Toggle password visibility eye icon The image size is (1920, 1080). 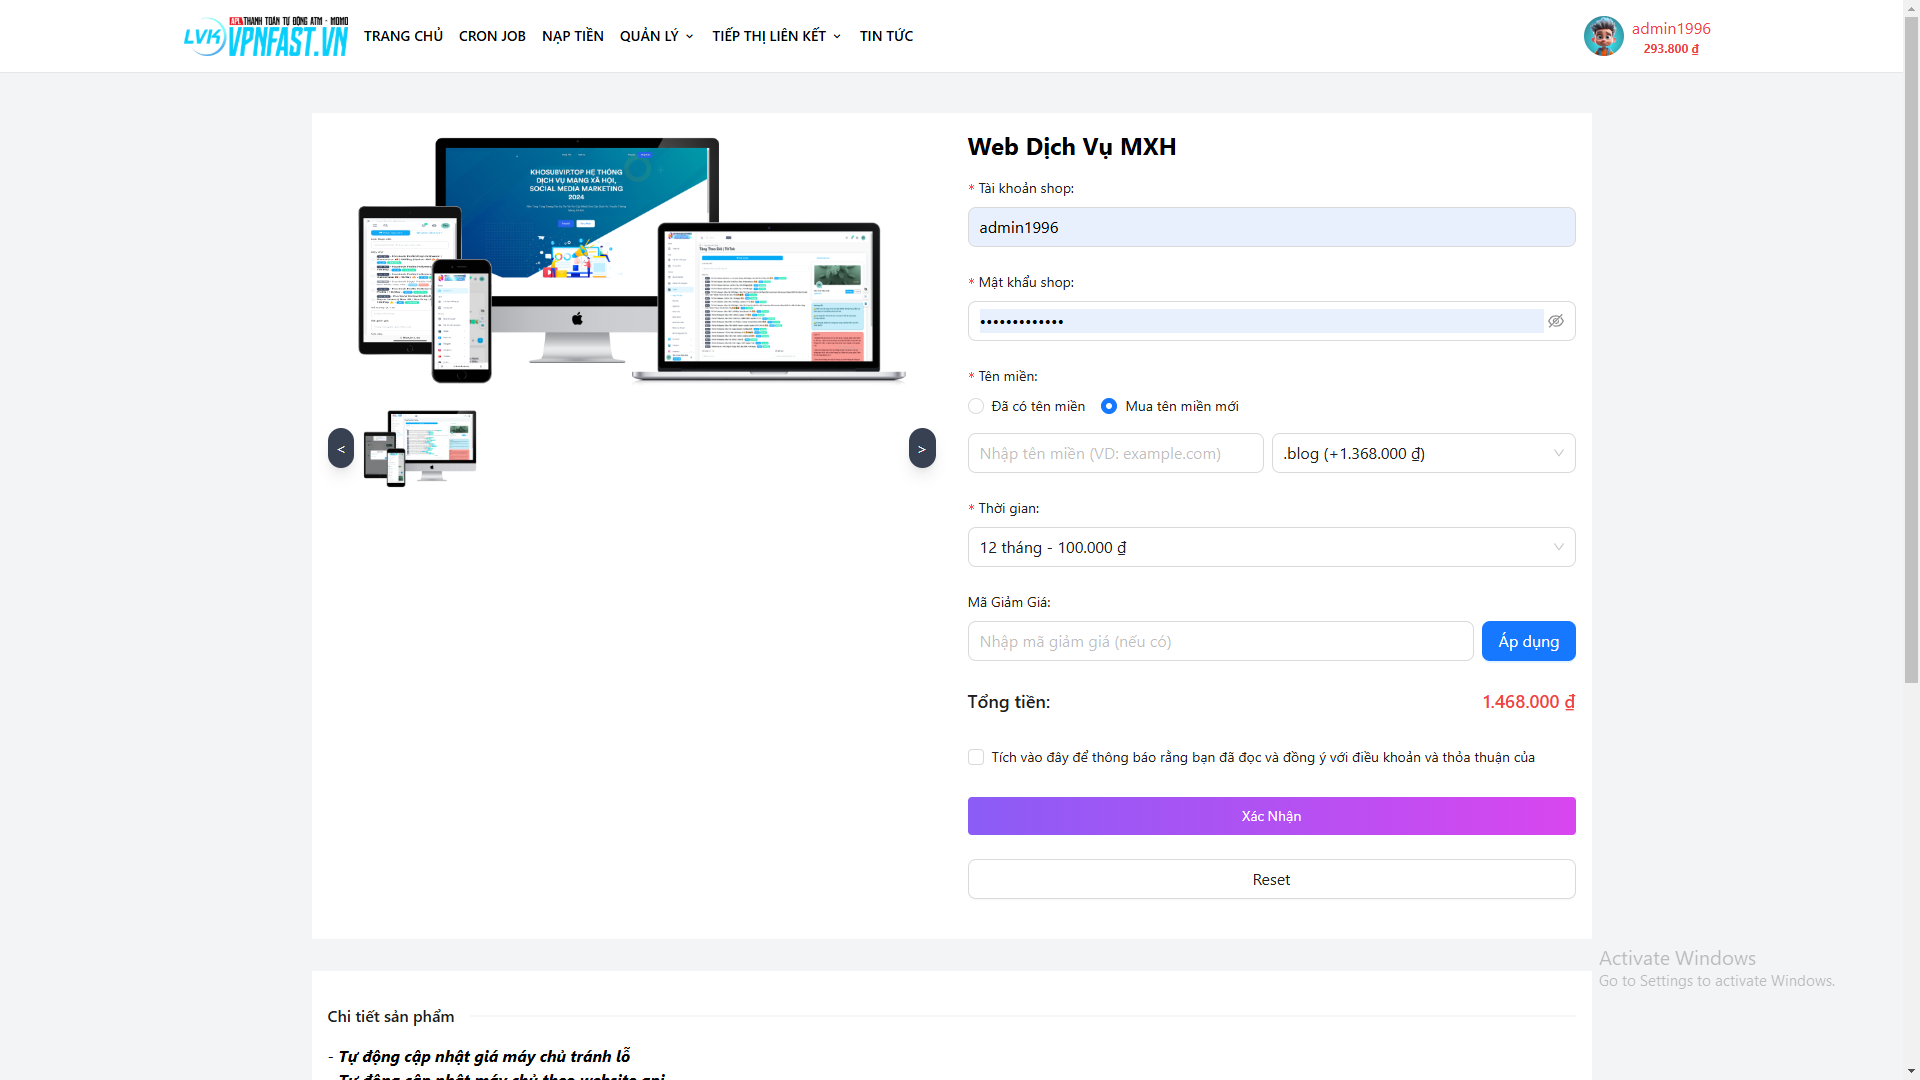pyautogui.click(x=1556, y=321)
